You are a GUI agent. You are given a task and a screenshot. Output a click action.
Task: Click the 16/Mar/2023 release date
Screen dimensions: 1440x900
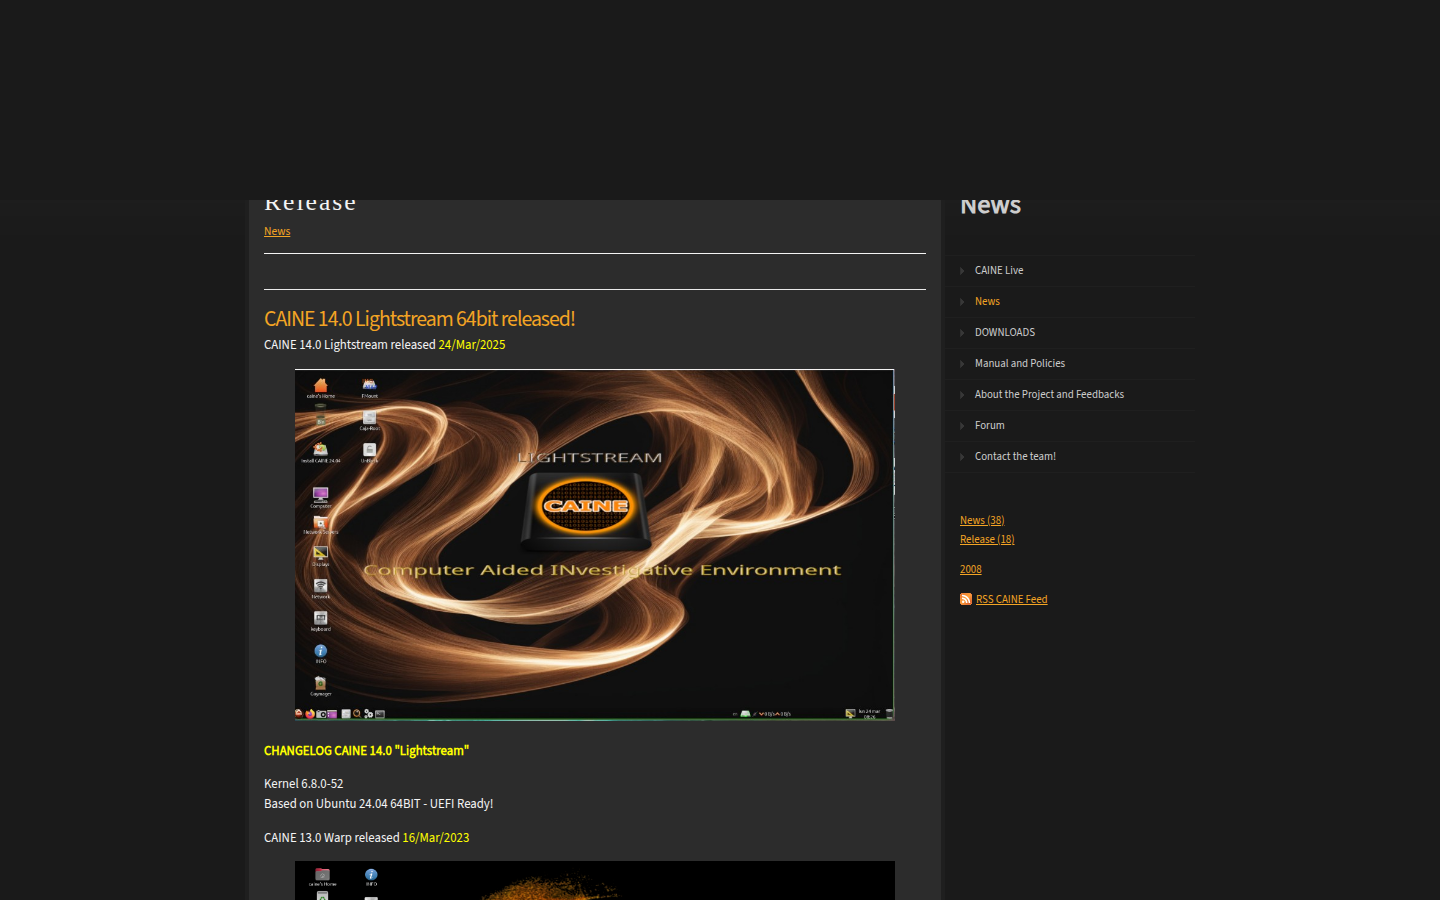[x=436, y=838]
